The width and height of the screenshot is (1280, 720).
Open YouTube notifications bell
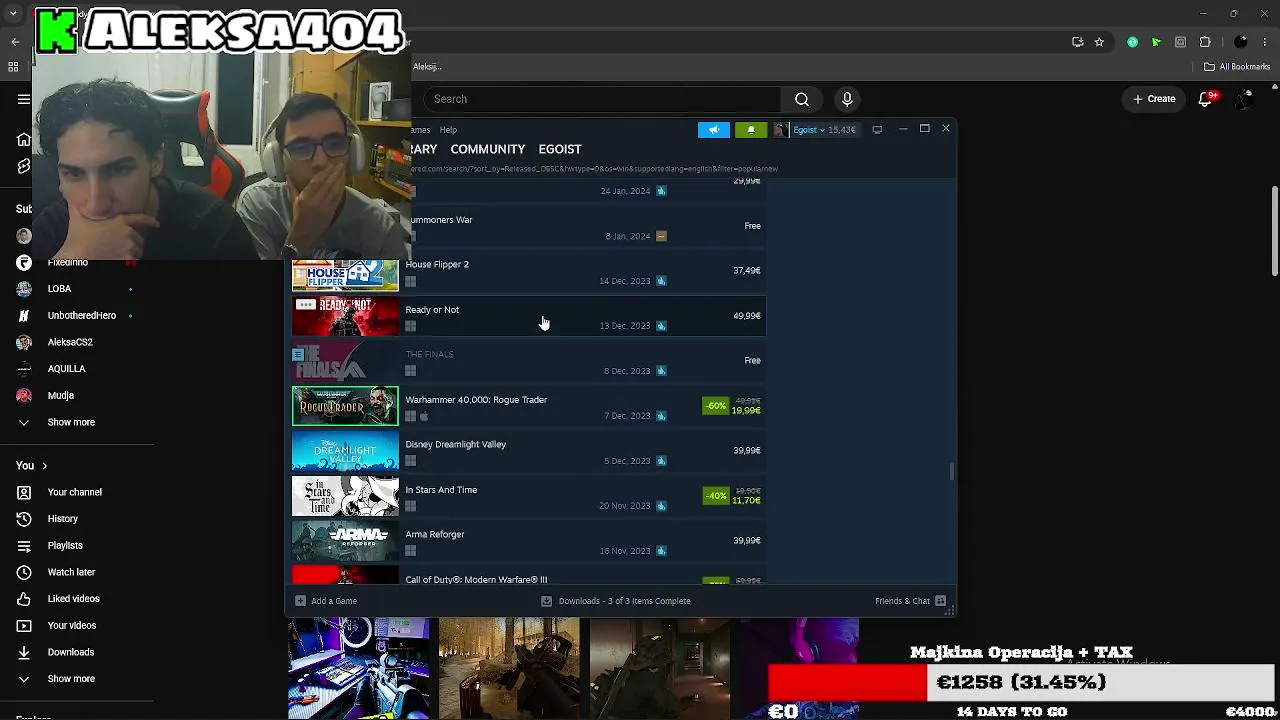[x=1205, y=99]
